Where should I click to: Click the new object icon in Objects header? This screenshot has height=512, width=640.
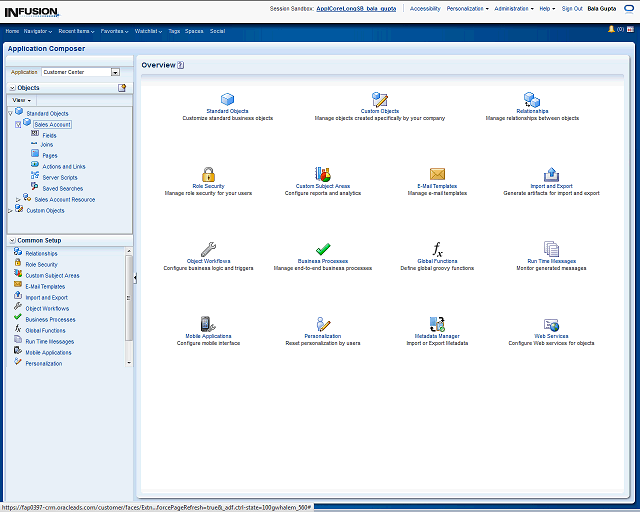tap(122, 88)
